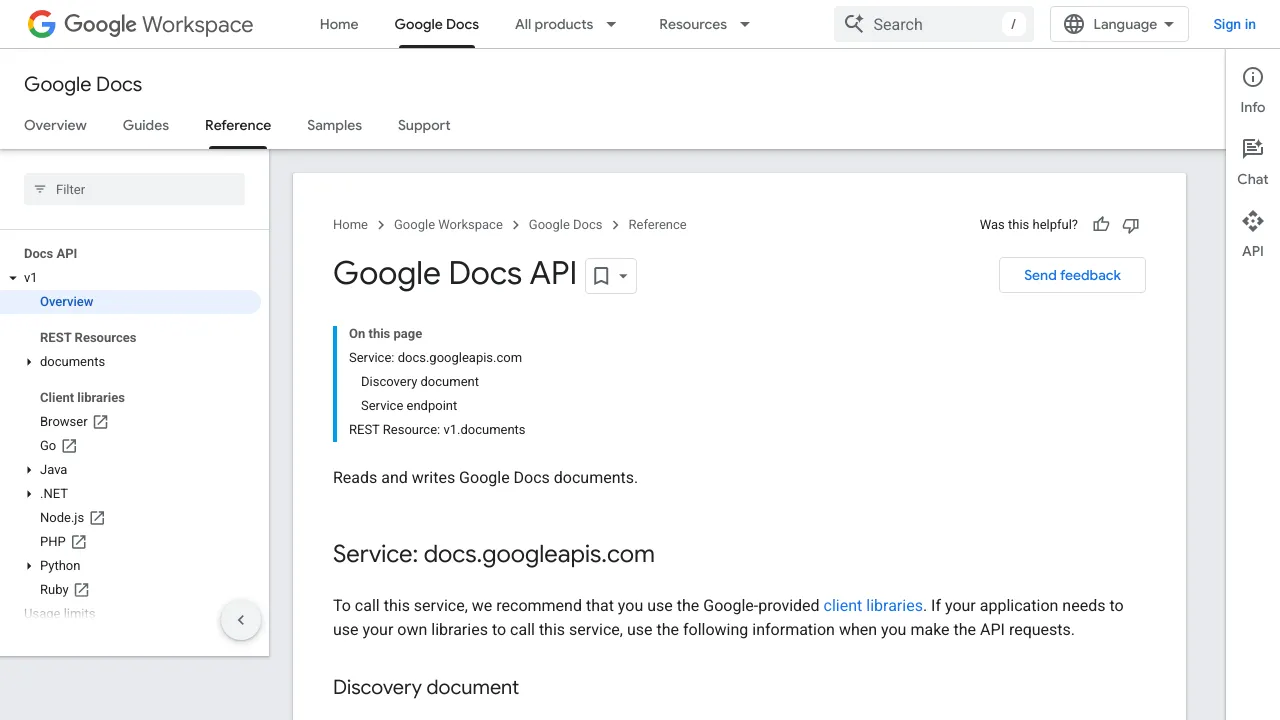Click the external link icon beside Node.js

coord(97,518)
